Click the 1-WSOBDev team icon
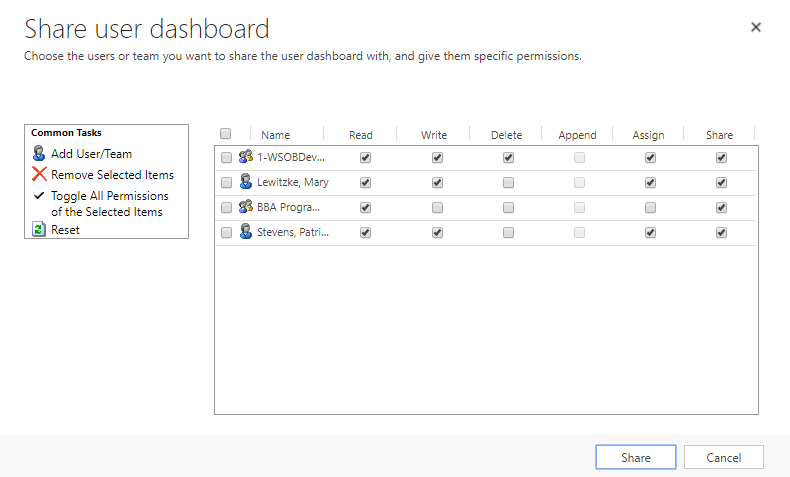 [x=245, y=157]
